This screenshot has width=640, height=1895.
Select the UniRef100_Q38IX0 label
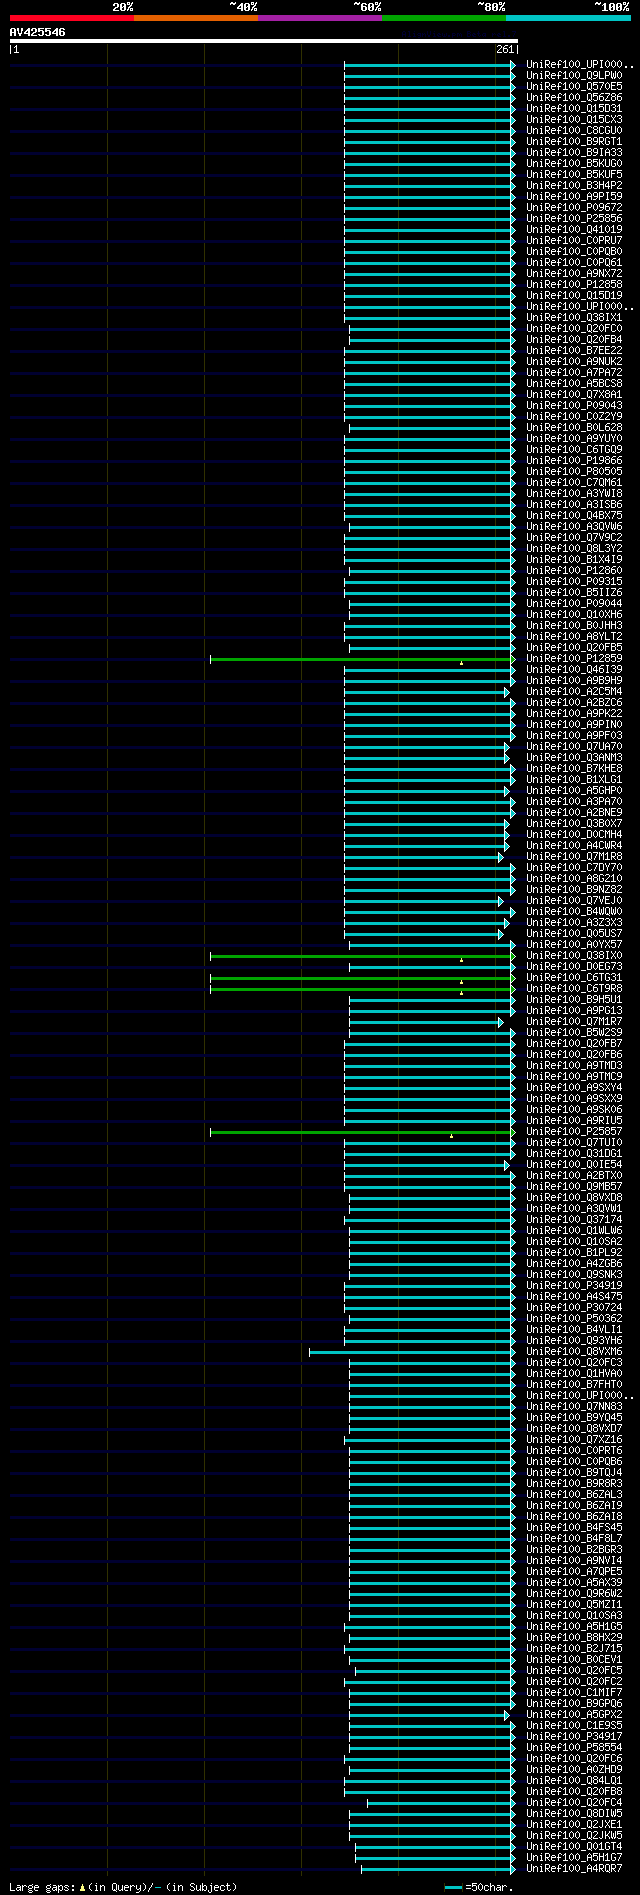tap(574, 956)
